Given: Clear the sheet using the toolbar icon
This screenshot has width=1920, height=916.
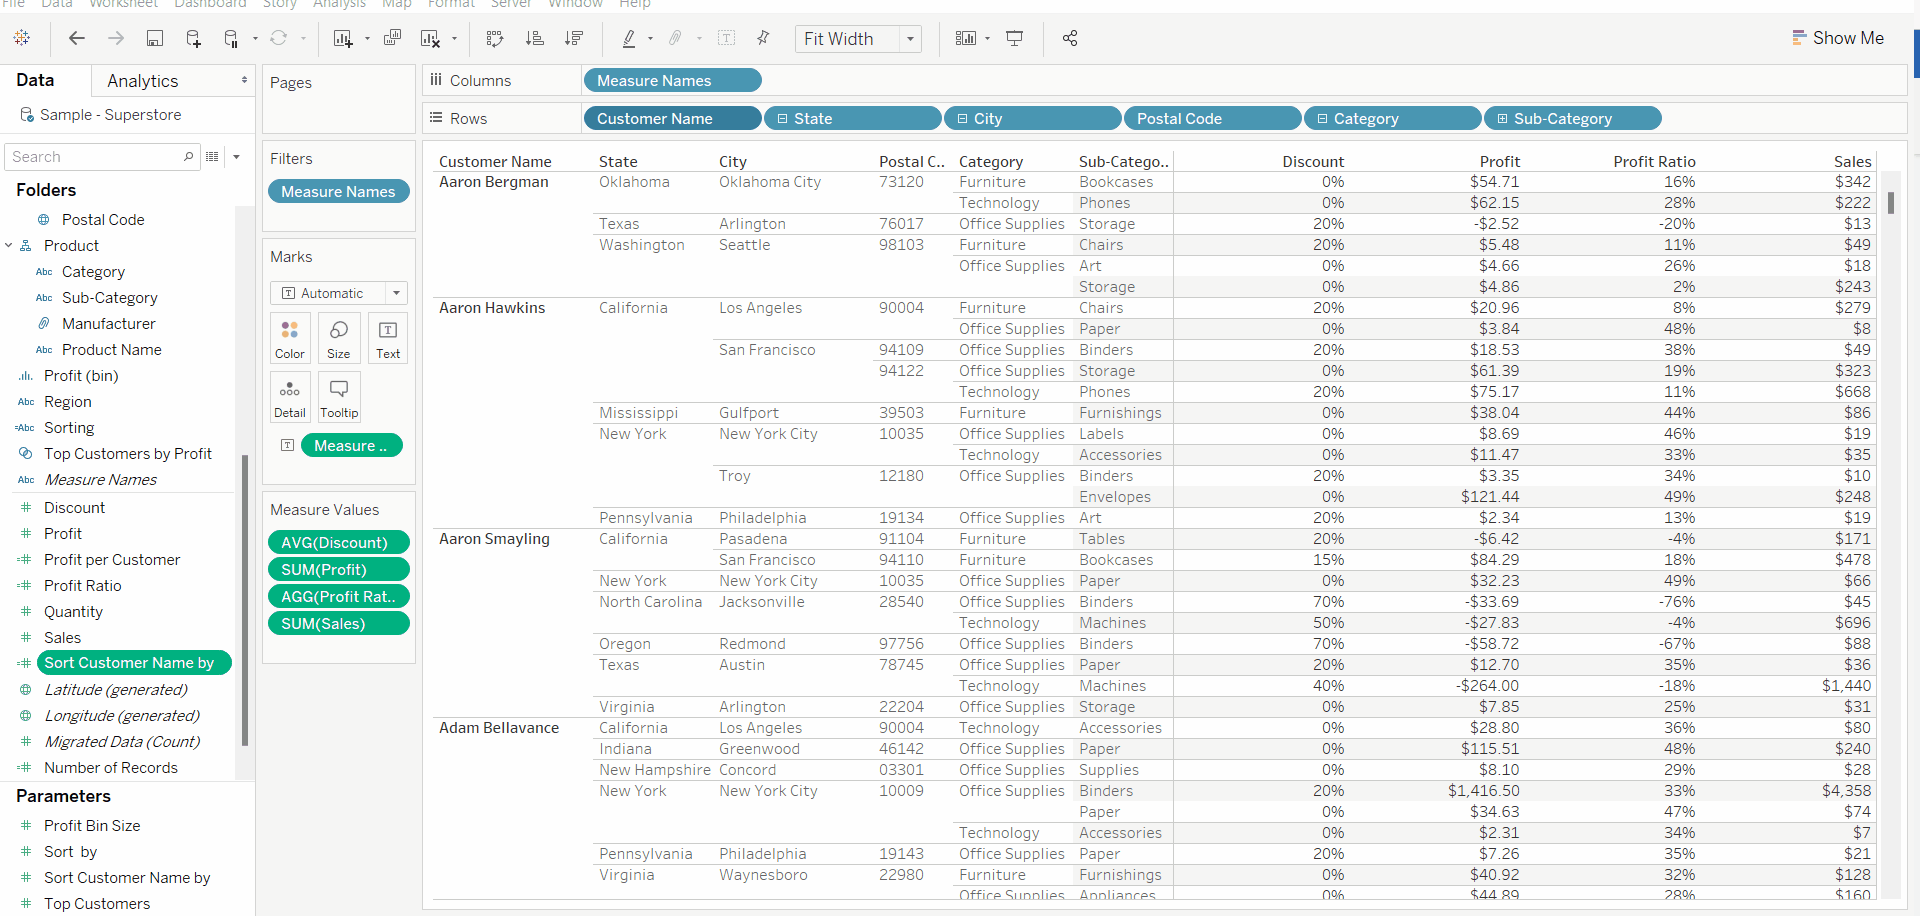Looking at the screenshot, I should click(x=431, y=38).
